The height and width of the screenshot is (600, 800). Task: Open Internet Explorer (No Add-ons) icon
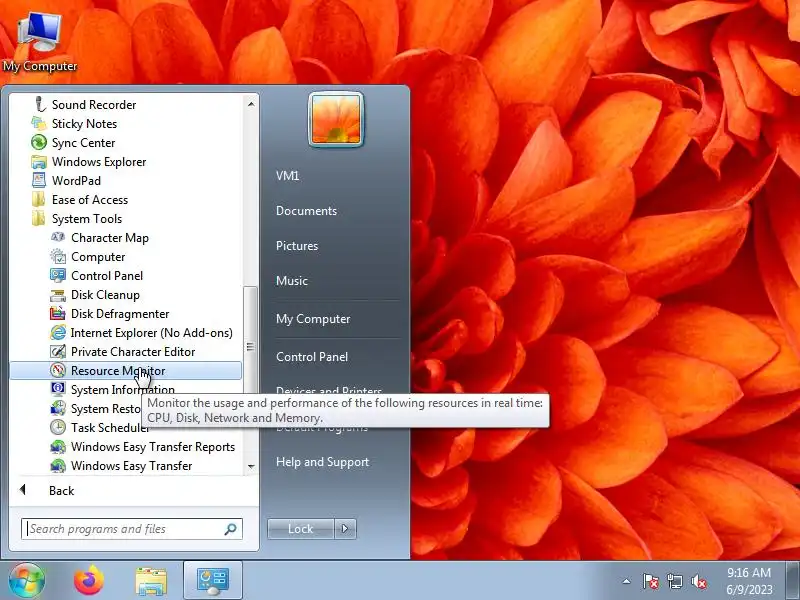tap(58, 333)
